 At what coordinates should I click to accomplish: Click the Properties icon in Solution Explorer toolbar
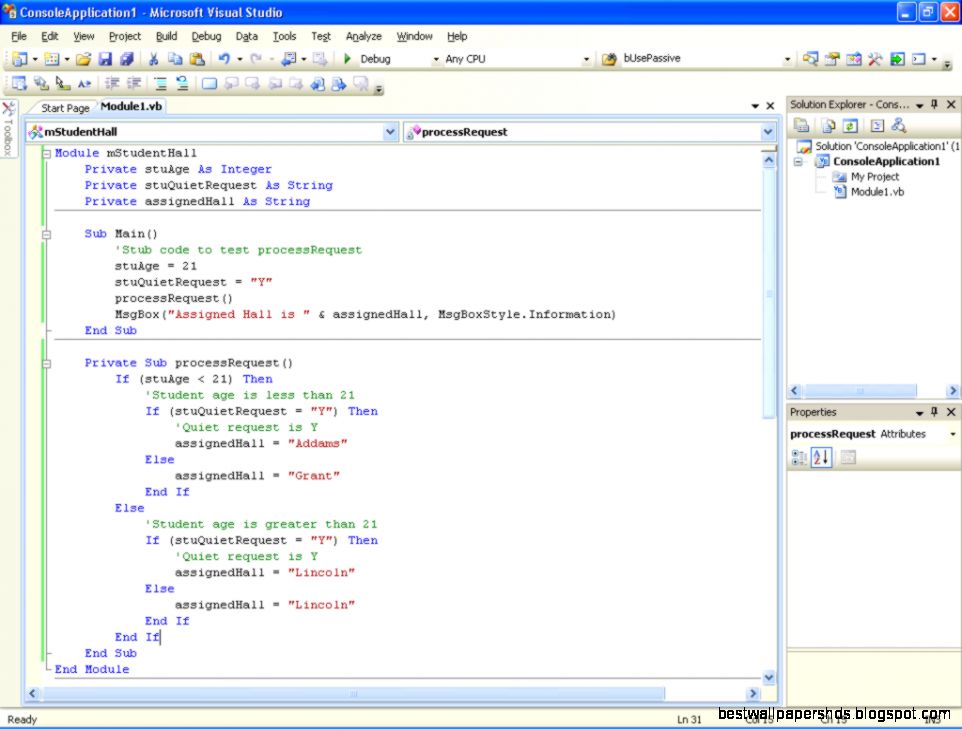pyautogui.click(x=801, y=126)
